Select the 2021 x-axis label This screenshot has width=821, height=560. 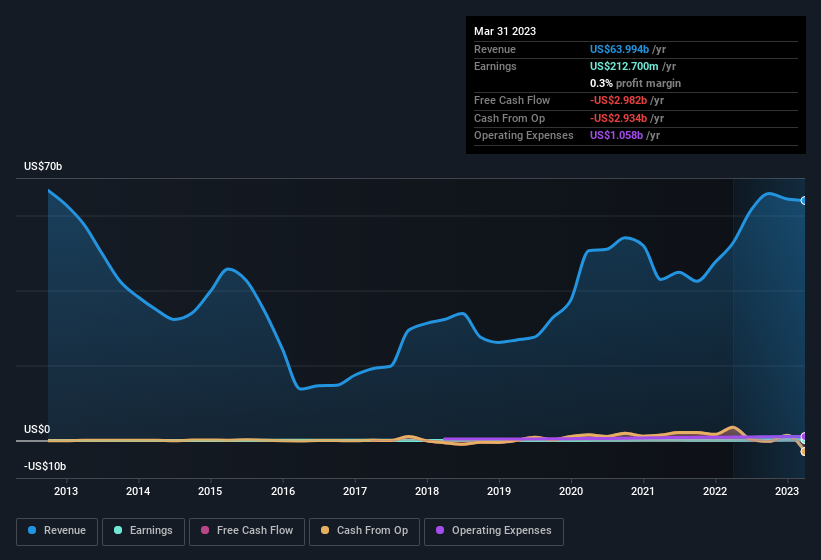click(642, 491)
